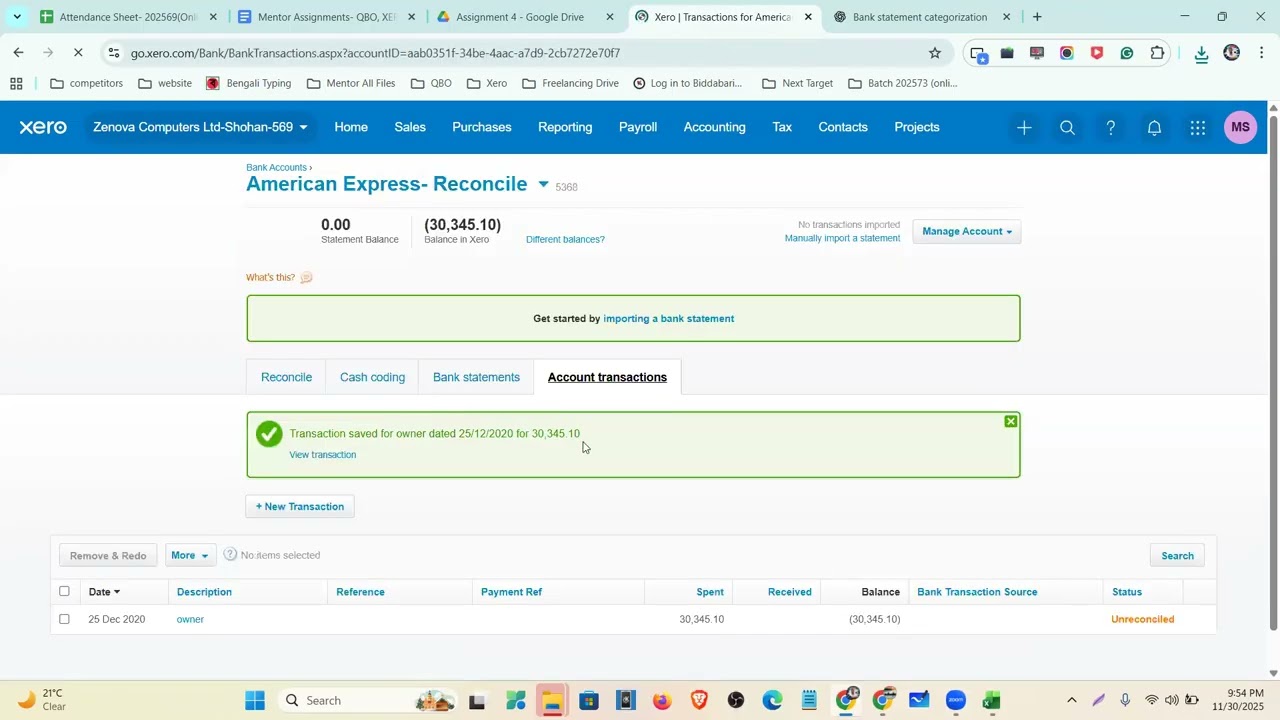Open Xero search magnifier icon
The image size is (1280, 720).
point(1067,128)
